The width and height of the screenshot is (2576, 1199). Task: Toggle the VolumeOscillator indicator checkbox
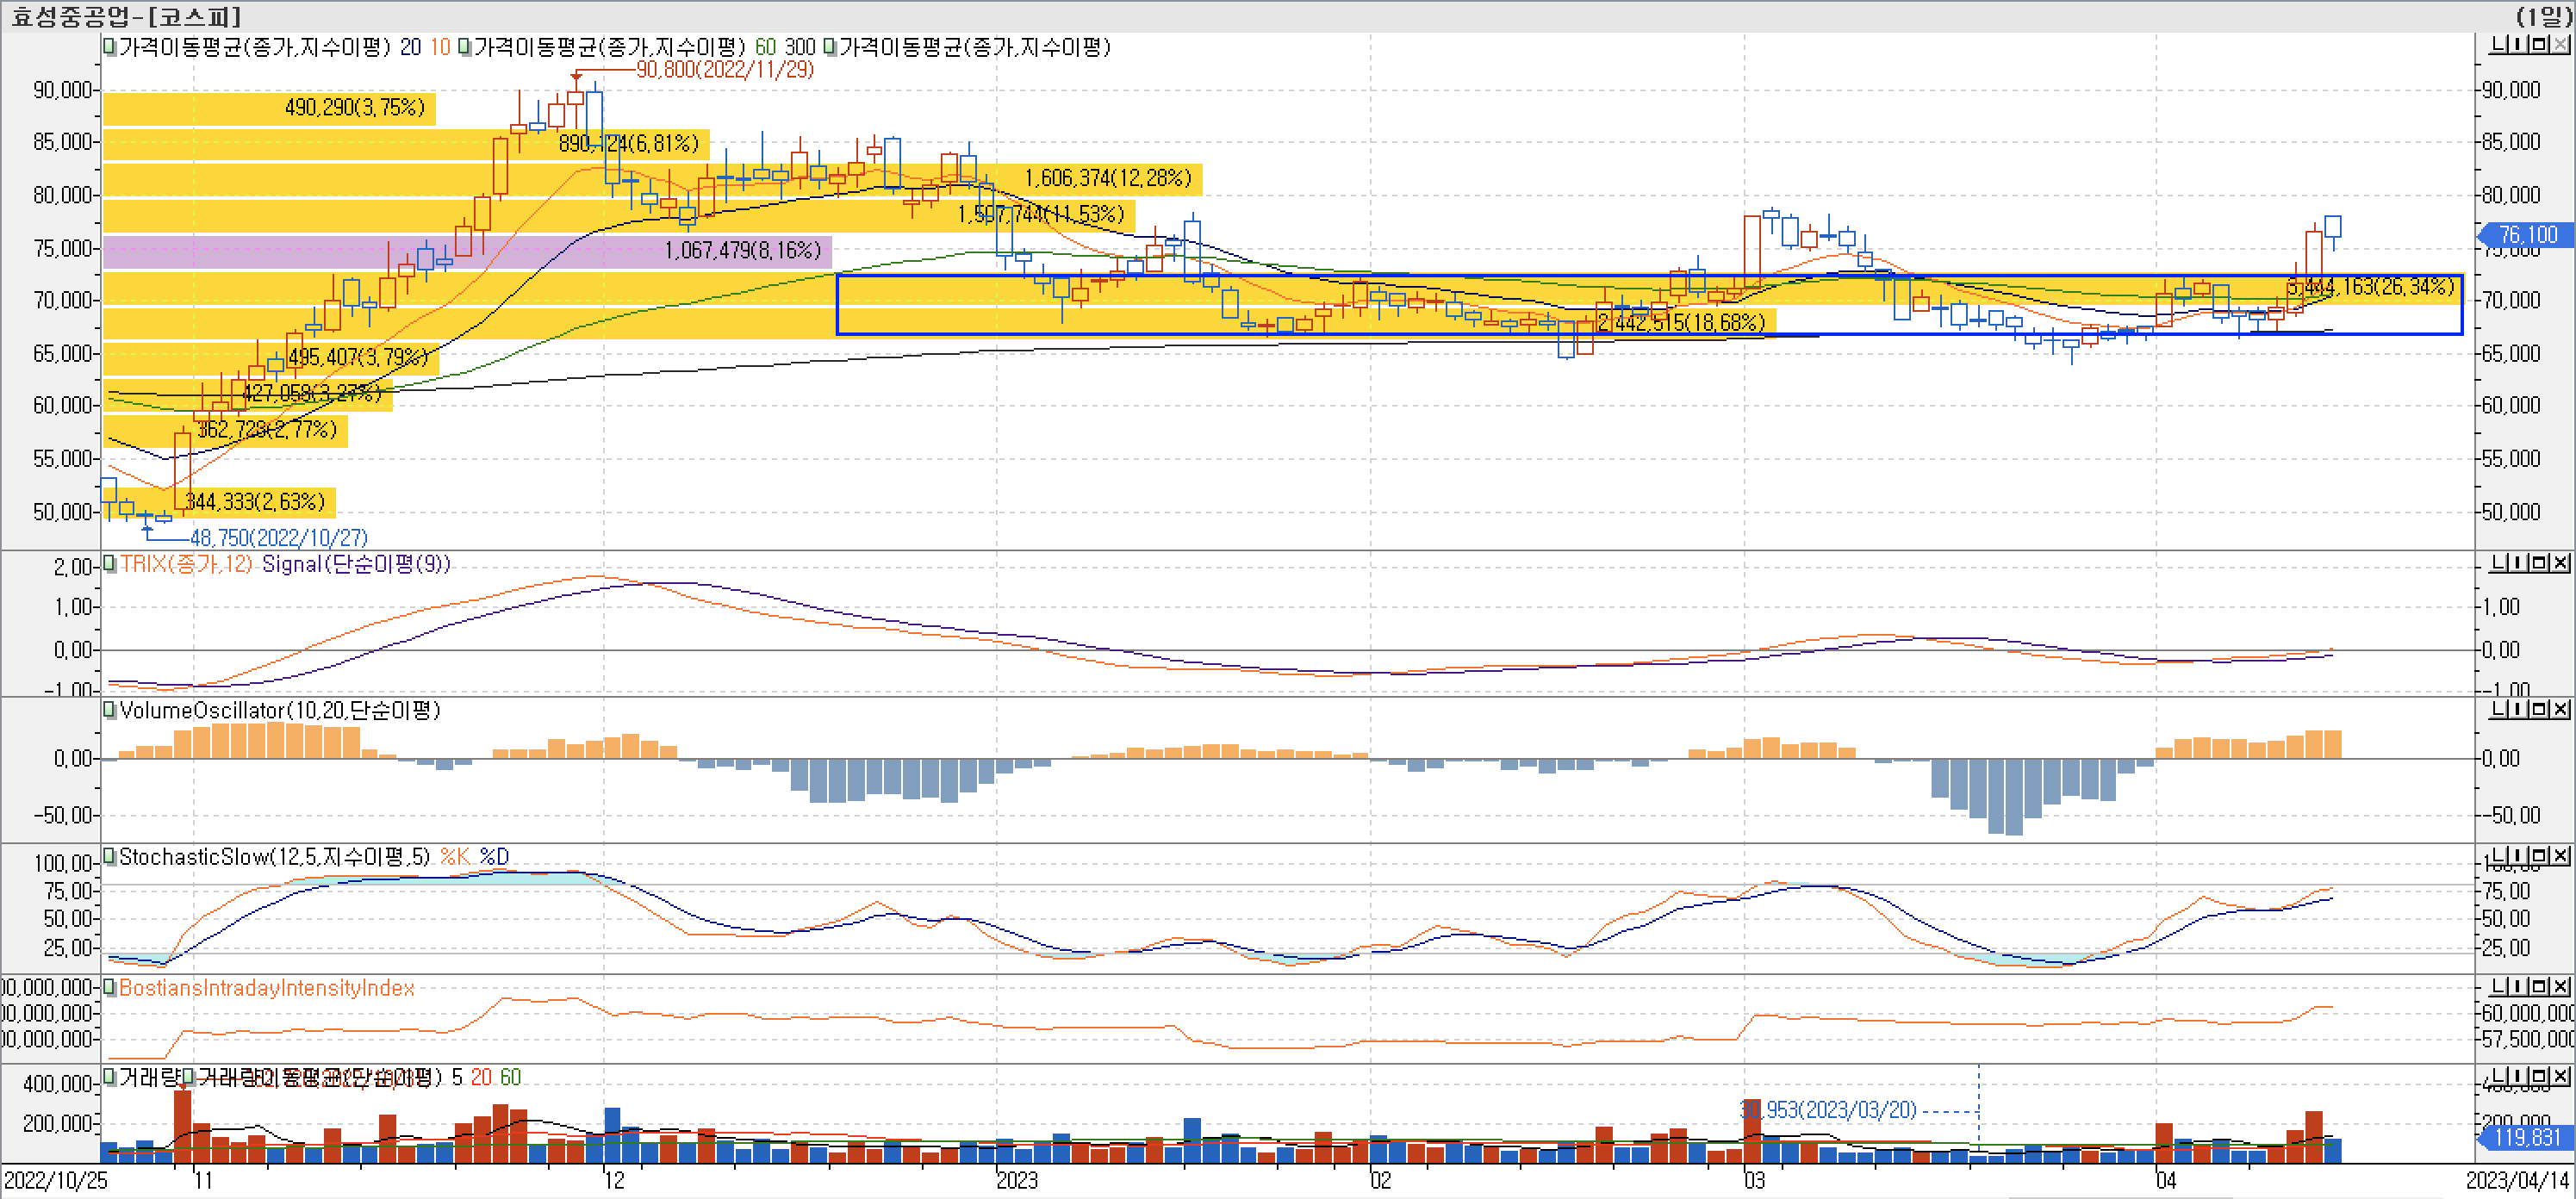[110, 710]
